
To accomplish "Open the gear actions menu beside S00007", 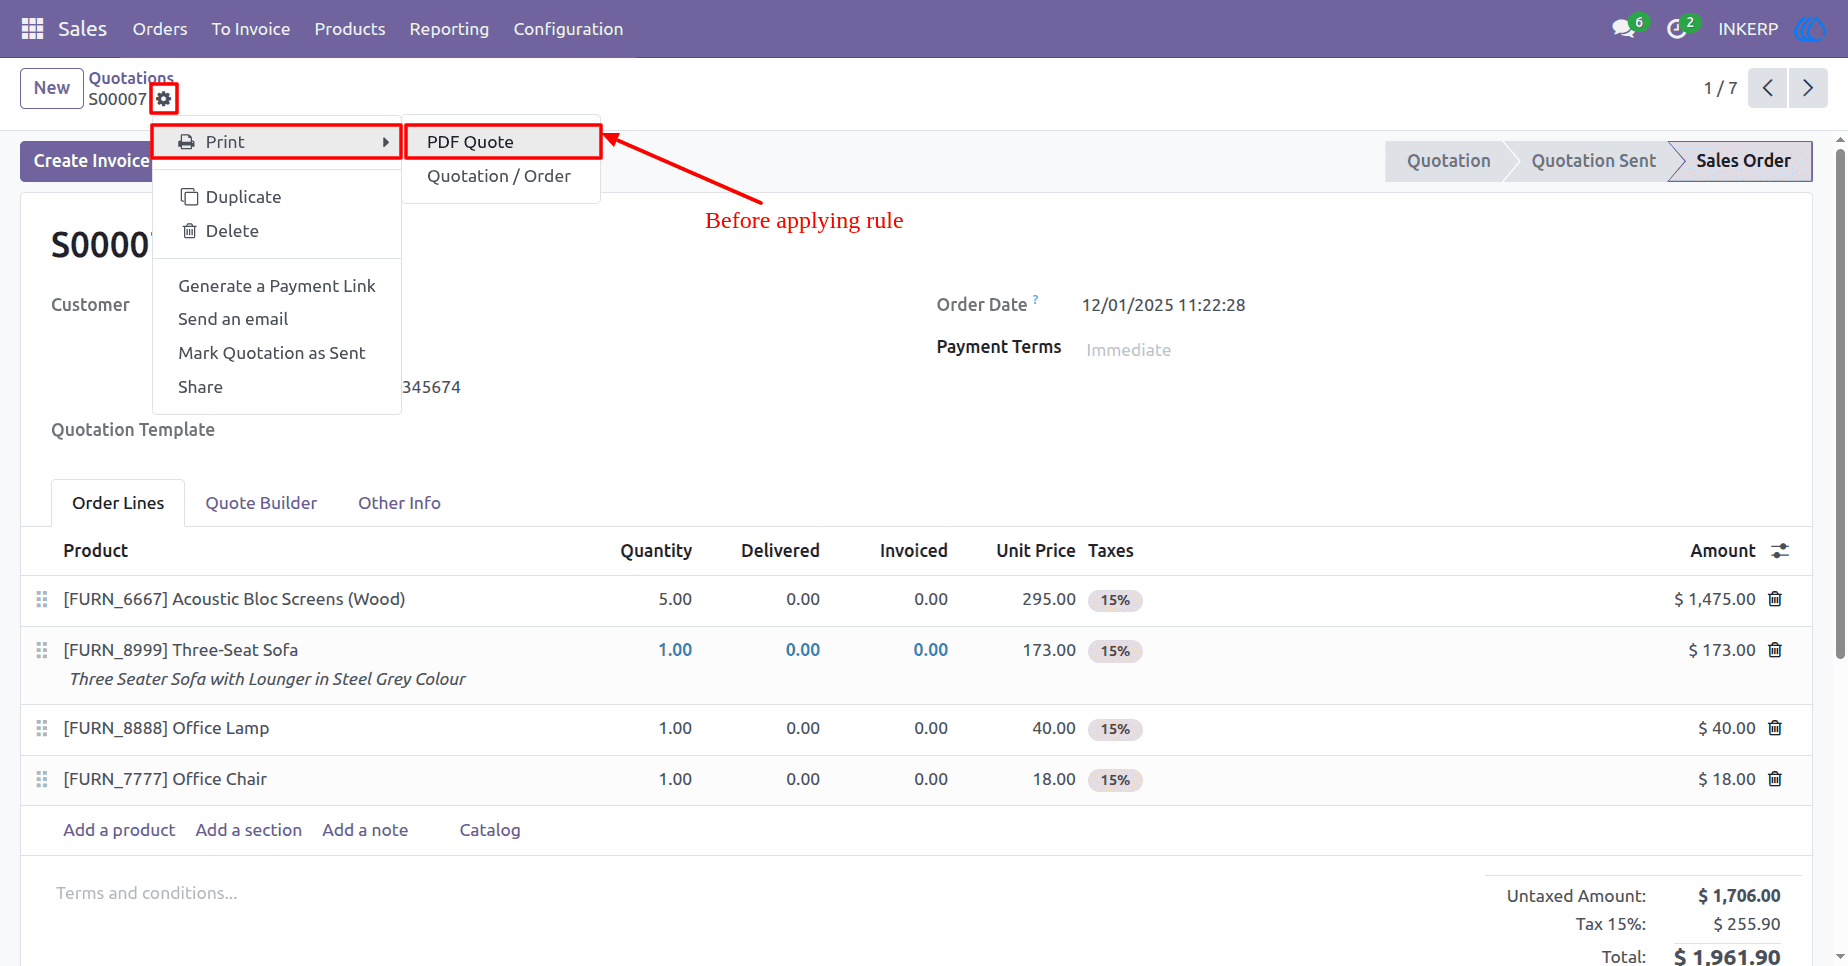I will pyautogui.click(x=164, y=99).
